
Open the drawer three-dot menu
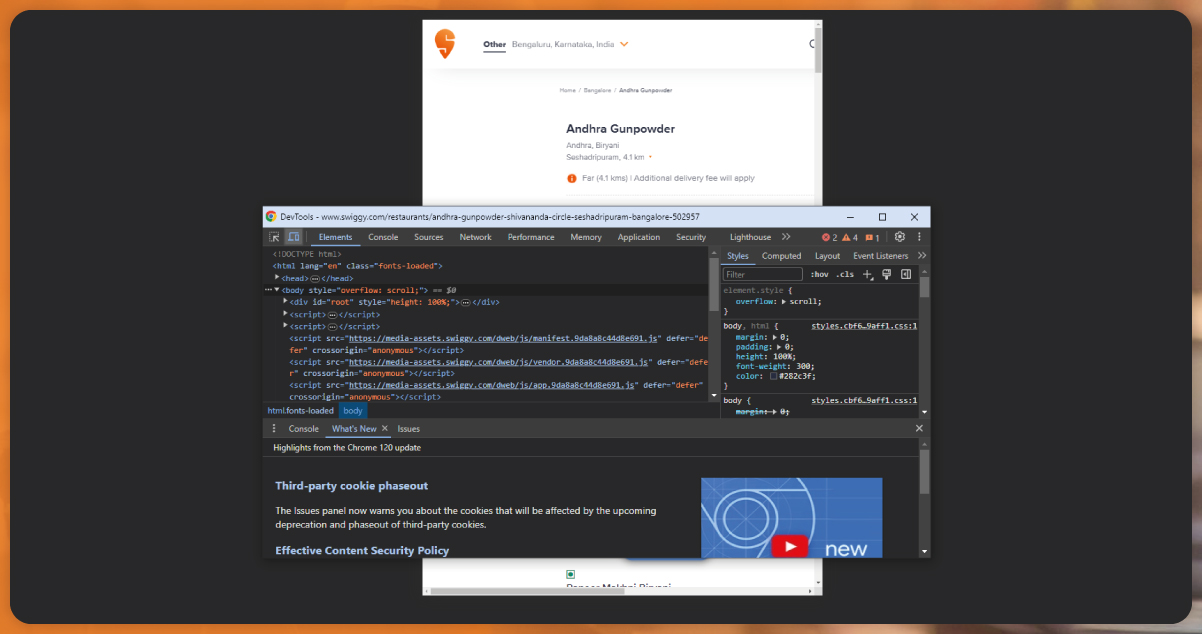(x=274, y=428)
